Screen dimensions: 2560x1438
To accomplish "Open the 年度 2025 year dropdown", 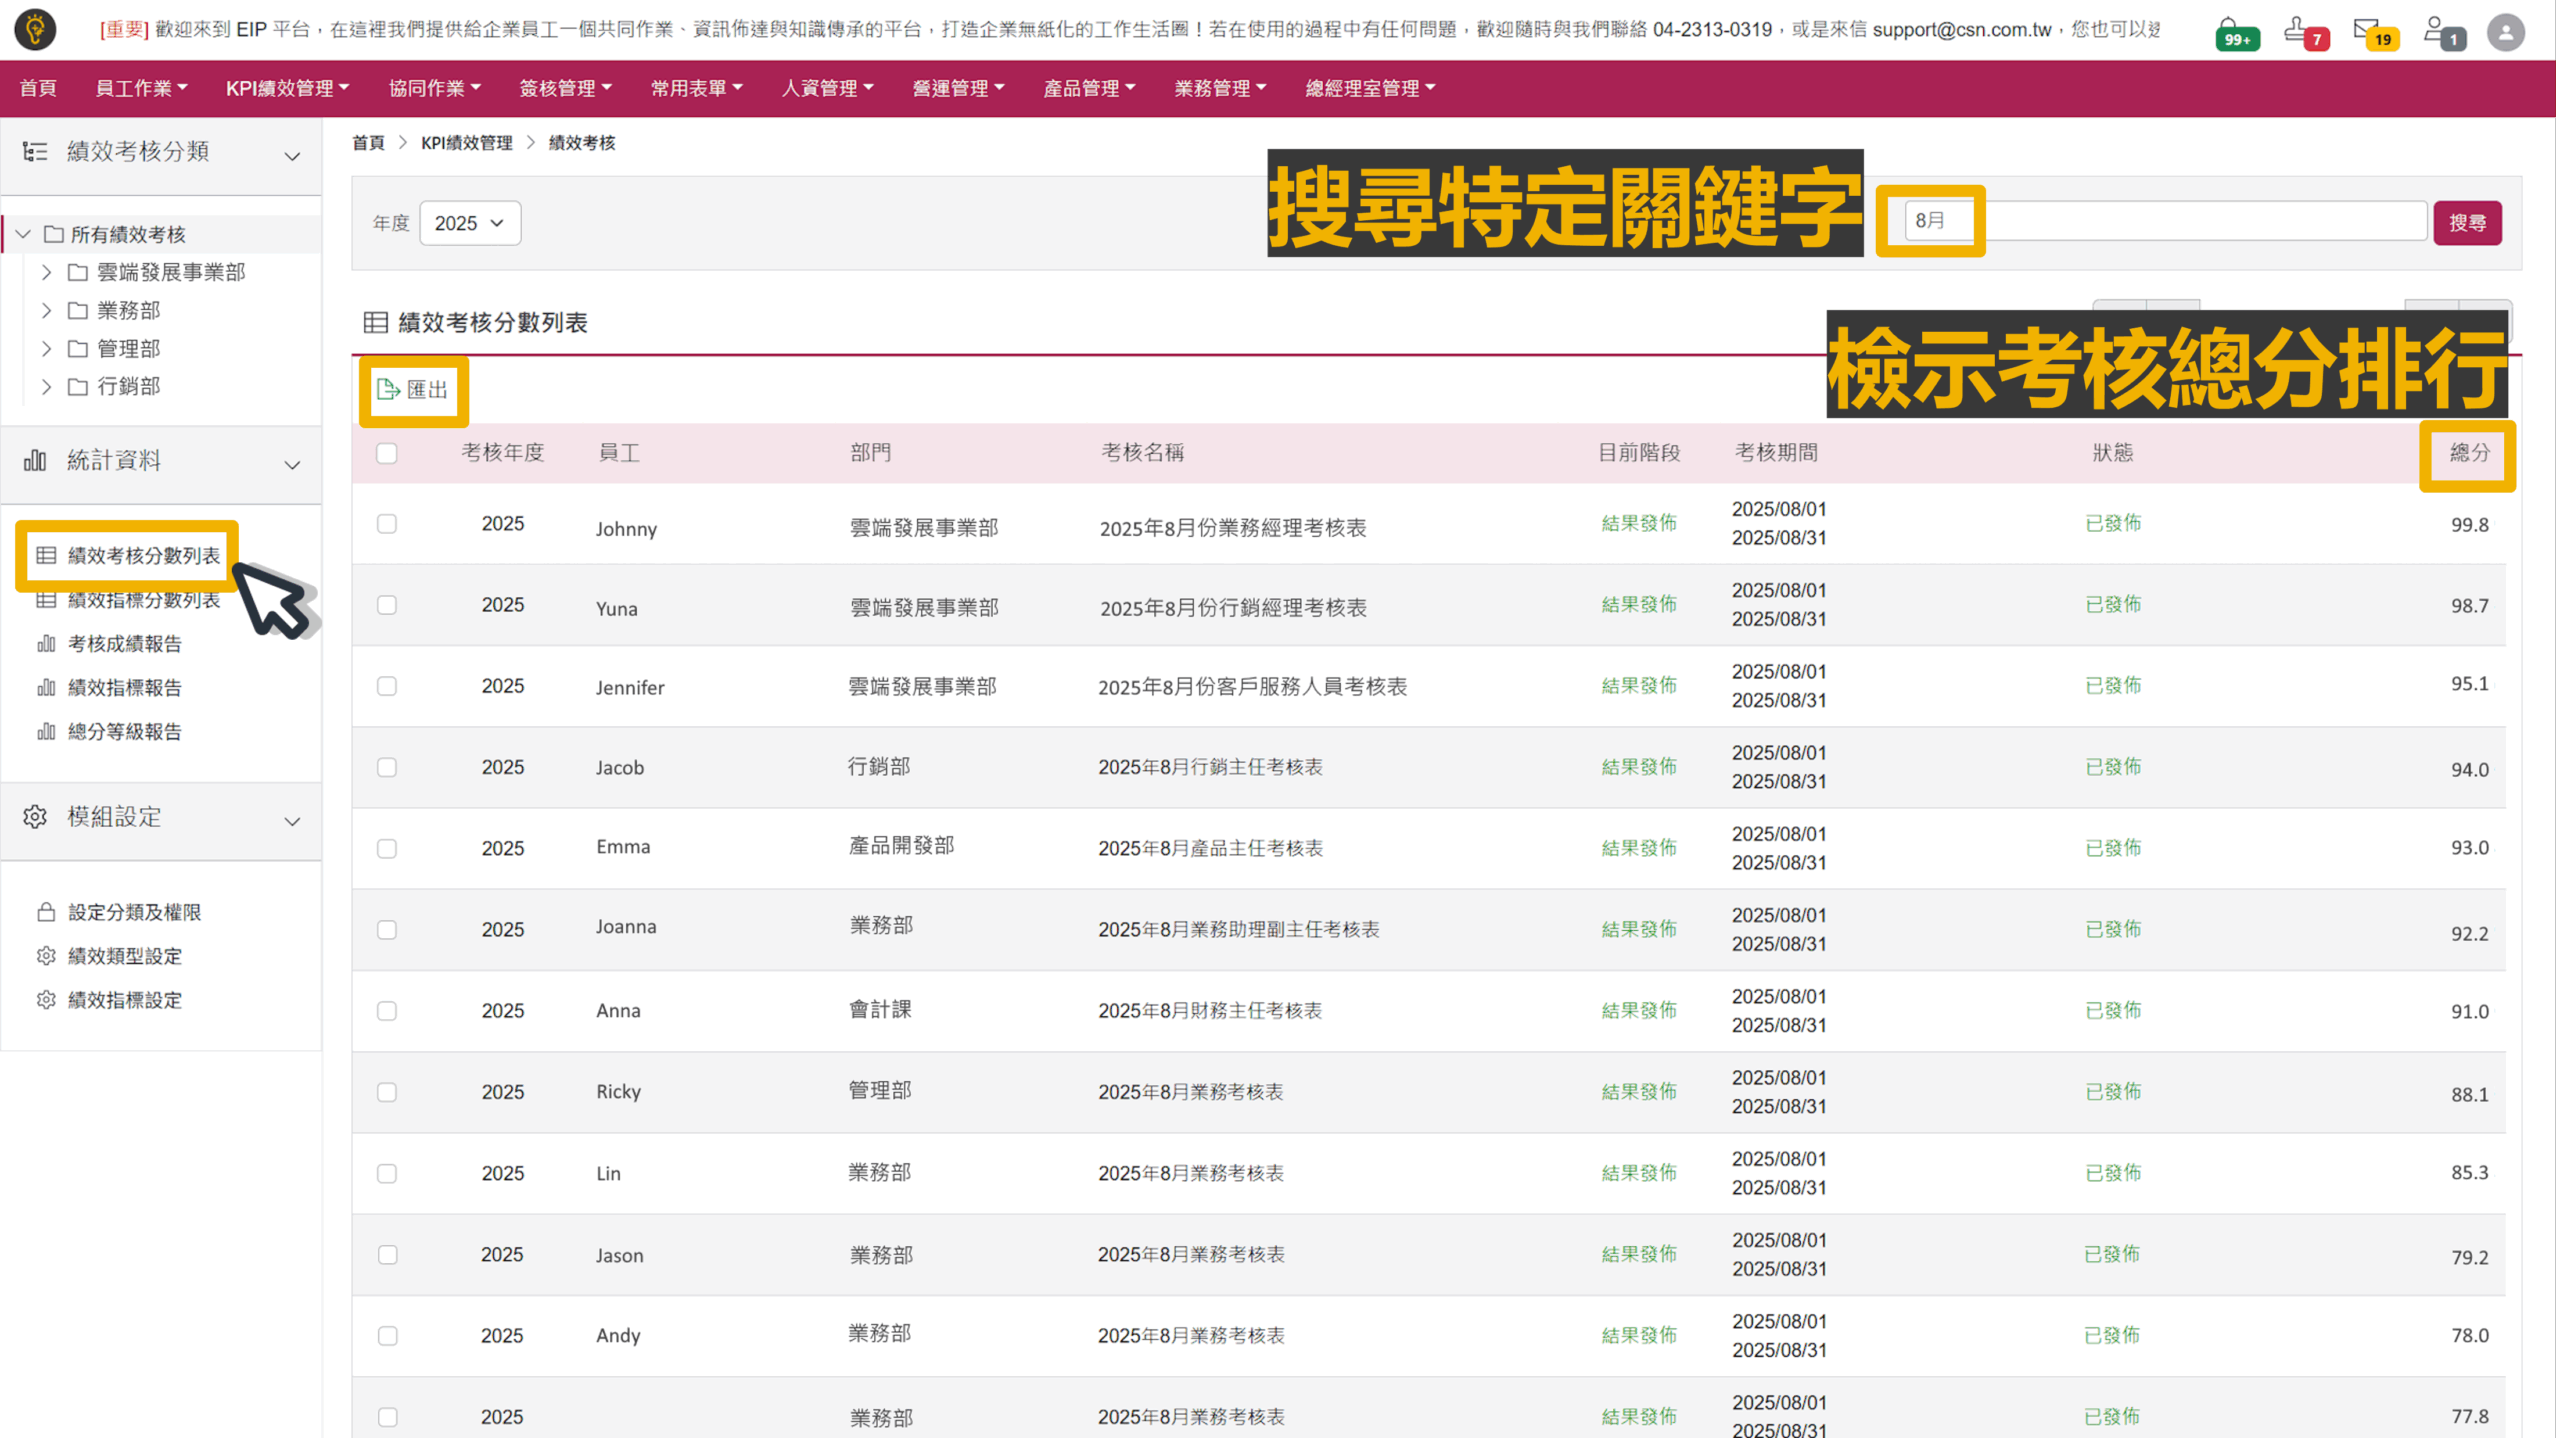I will [470, 223].
